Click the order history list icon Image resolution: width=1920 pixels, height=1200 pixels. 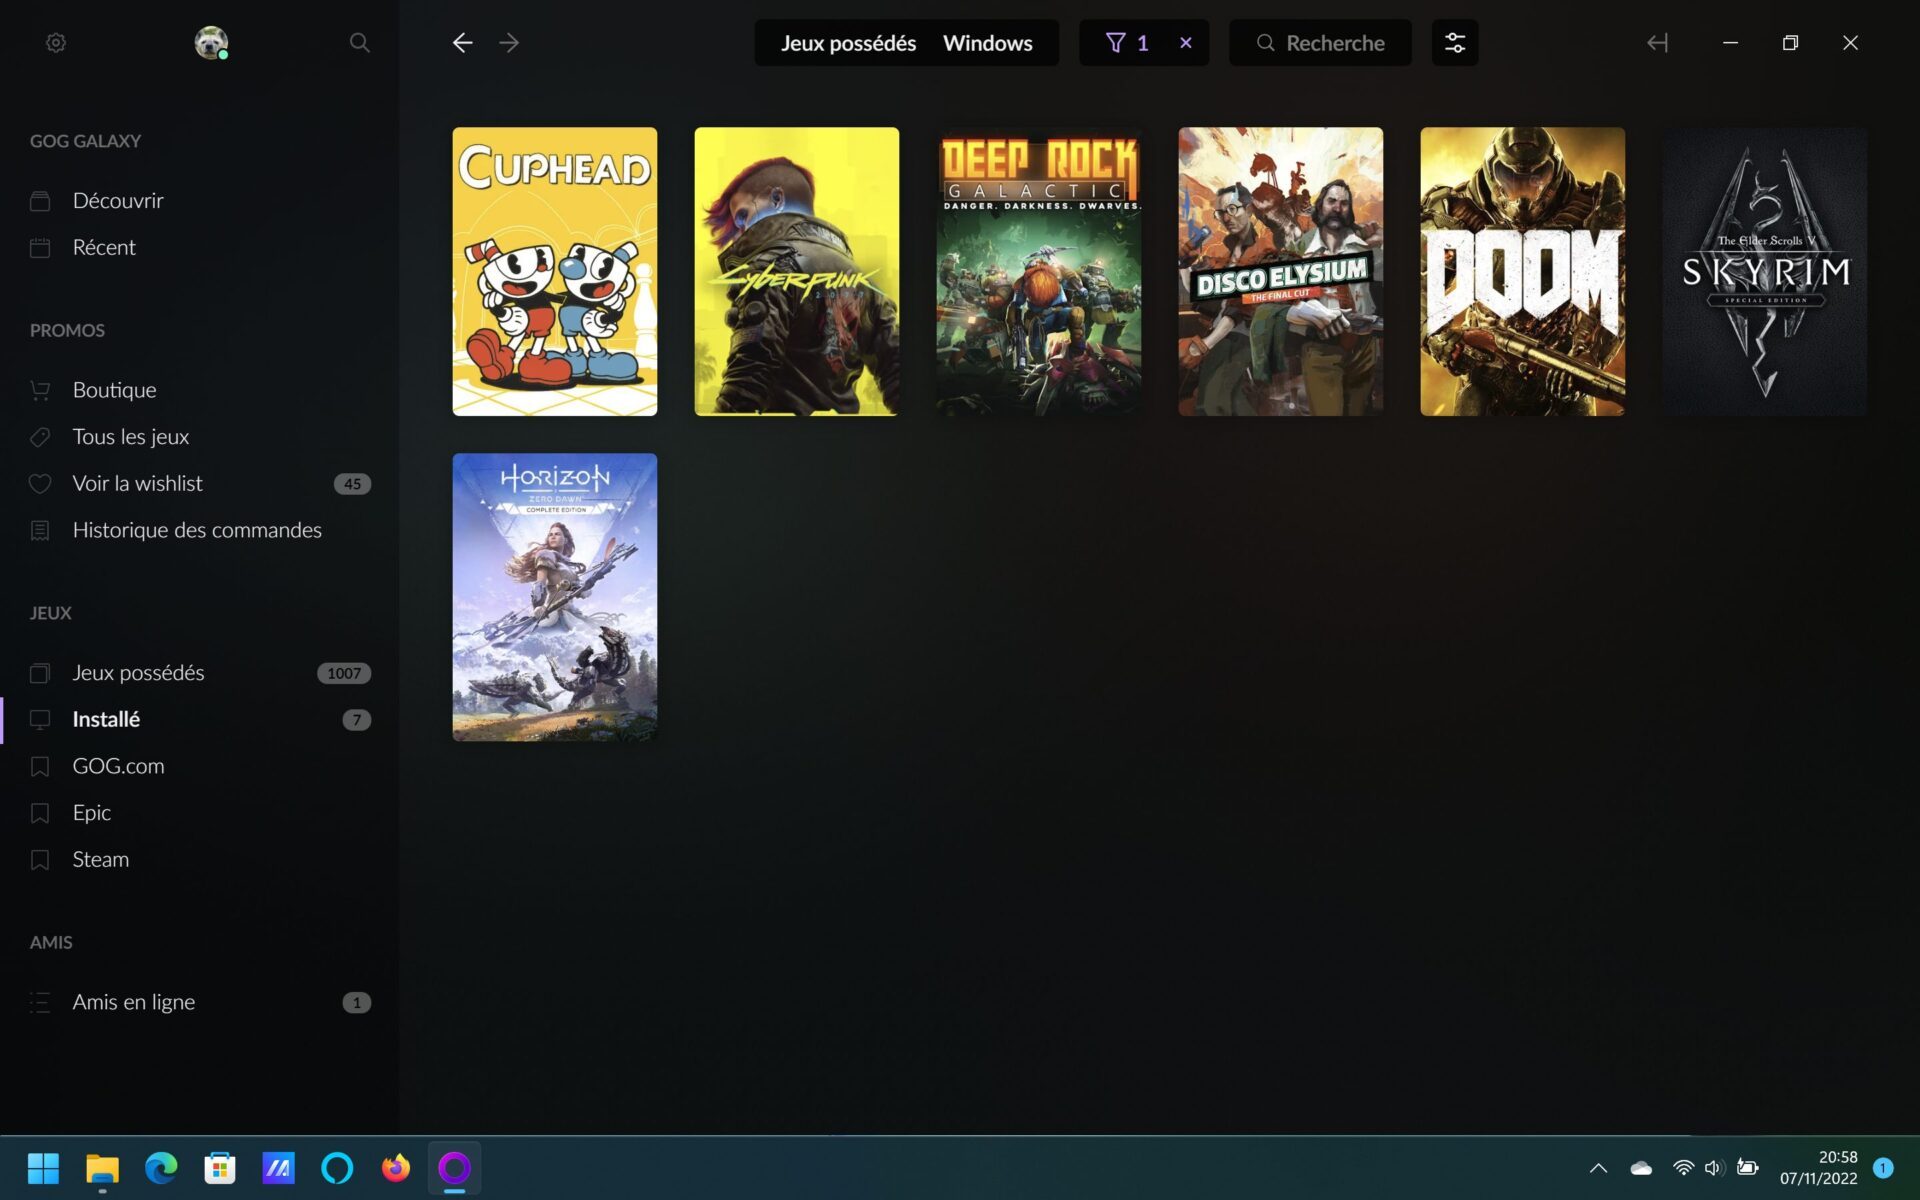(40, 530)
